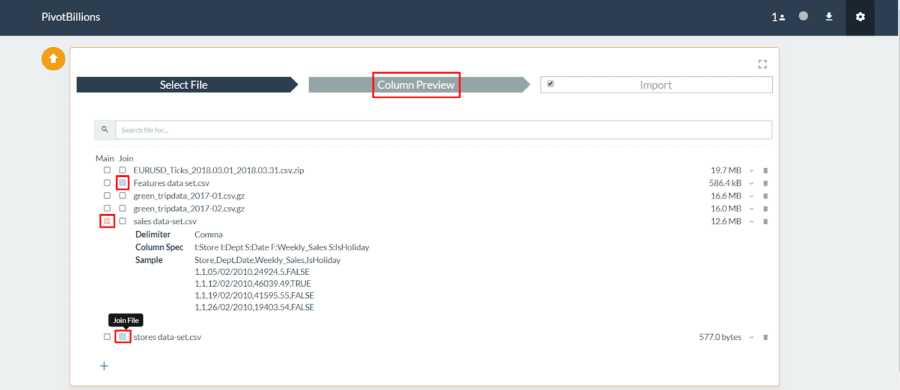The height and width of the screenshot is (390, 900).
Task: Click the PivotBillions logo text
Action: (71, 17)
